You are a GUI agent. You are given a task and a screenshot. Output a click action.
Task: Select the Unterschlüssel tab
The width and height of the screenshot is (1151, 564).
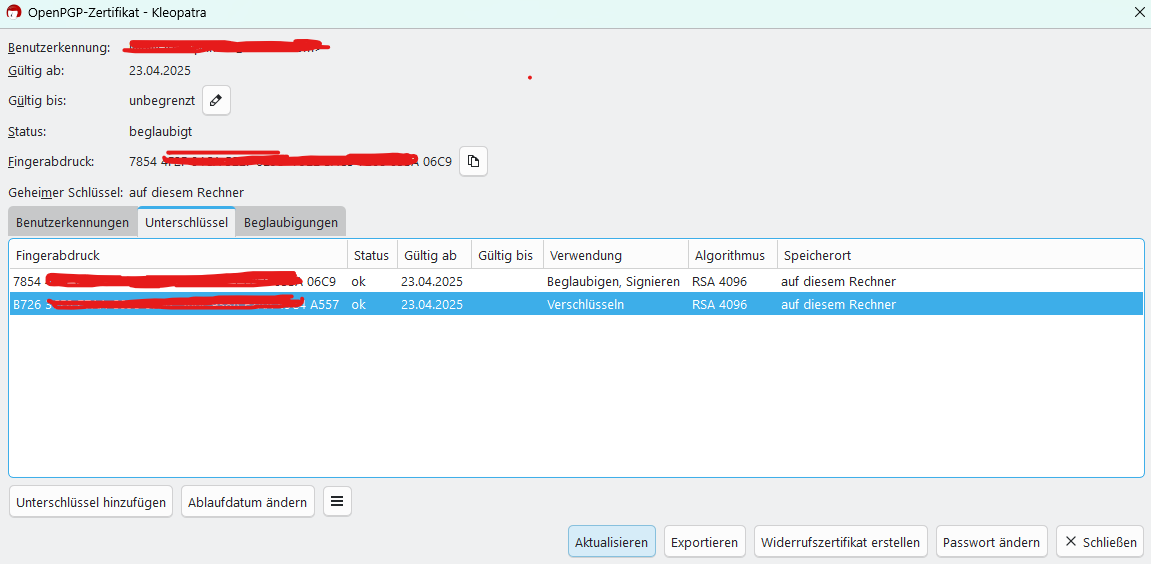(186, 222)
